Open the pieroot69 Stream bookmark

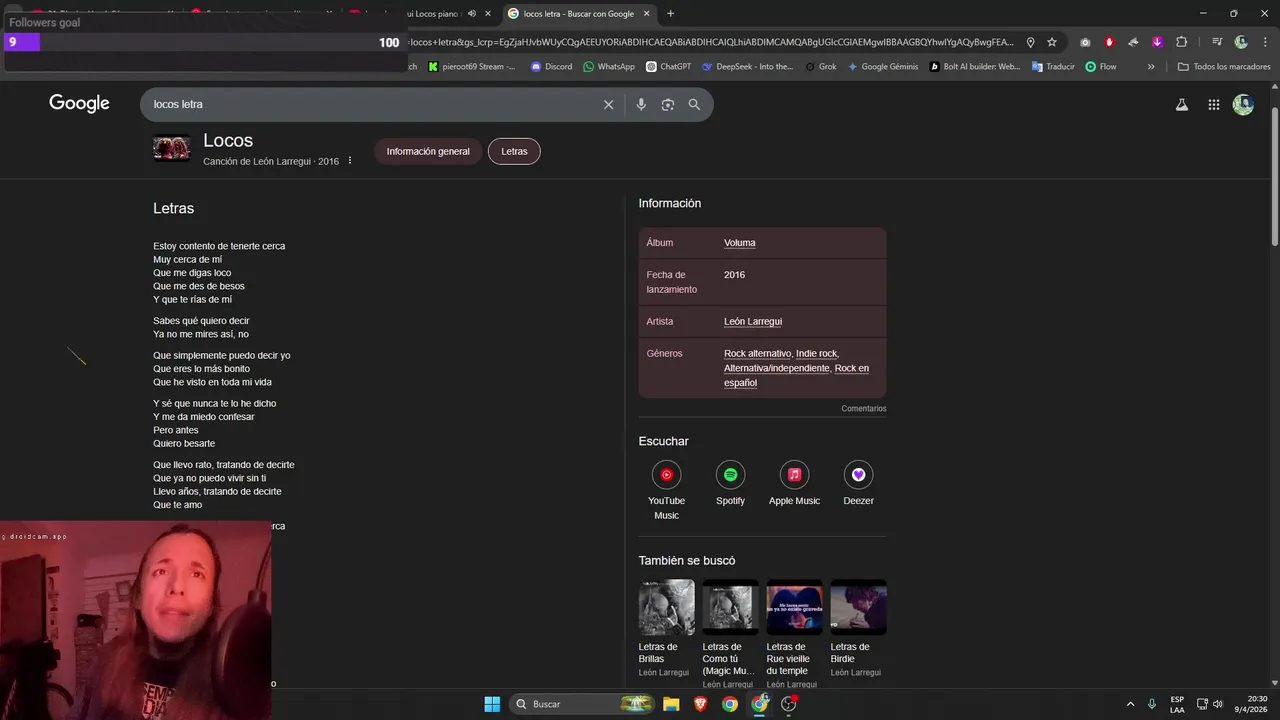472,67
